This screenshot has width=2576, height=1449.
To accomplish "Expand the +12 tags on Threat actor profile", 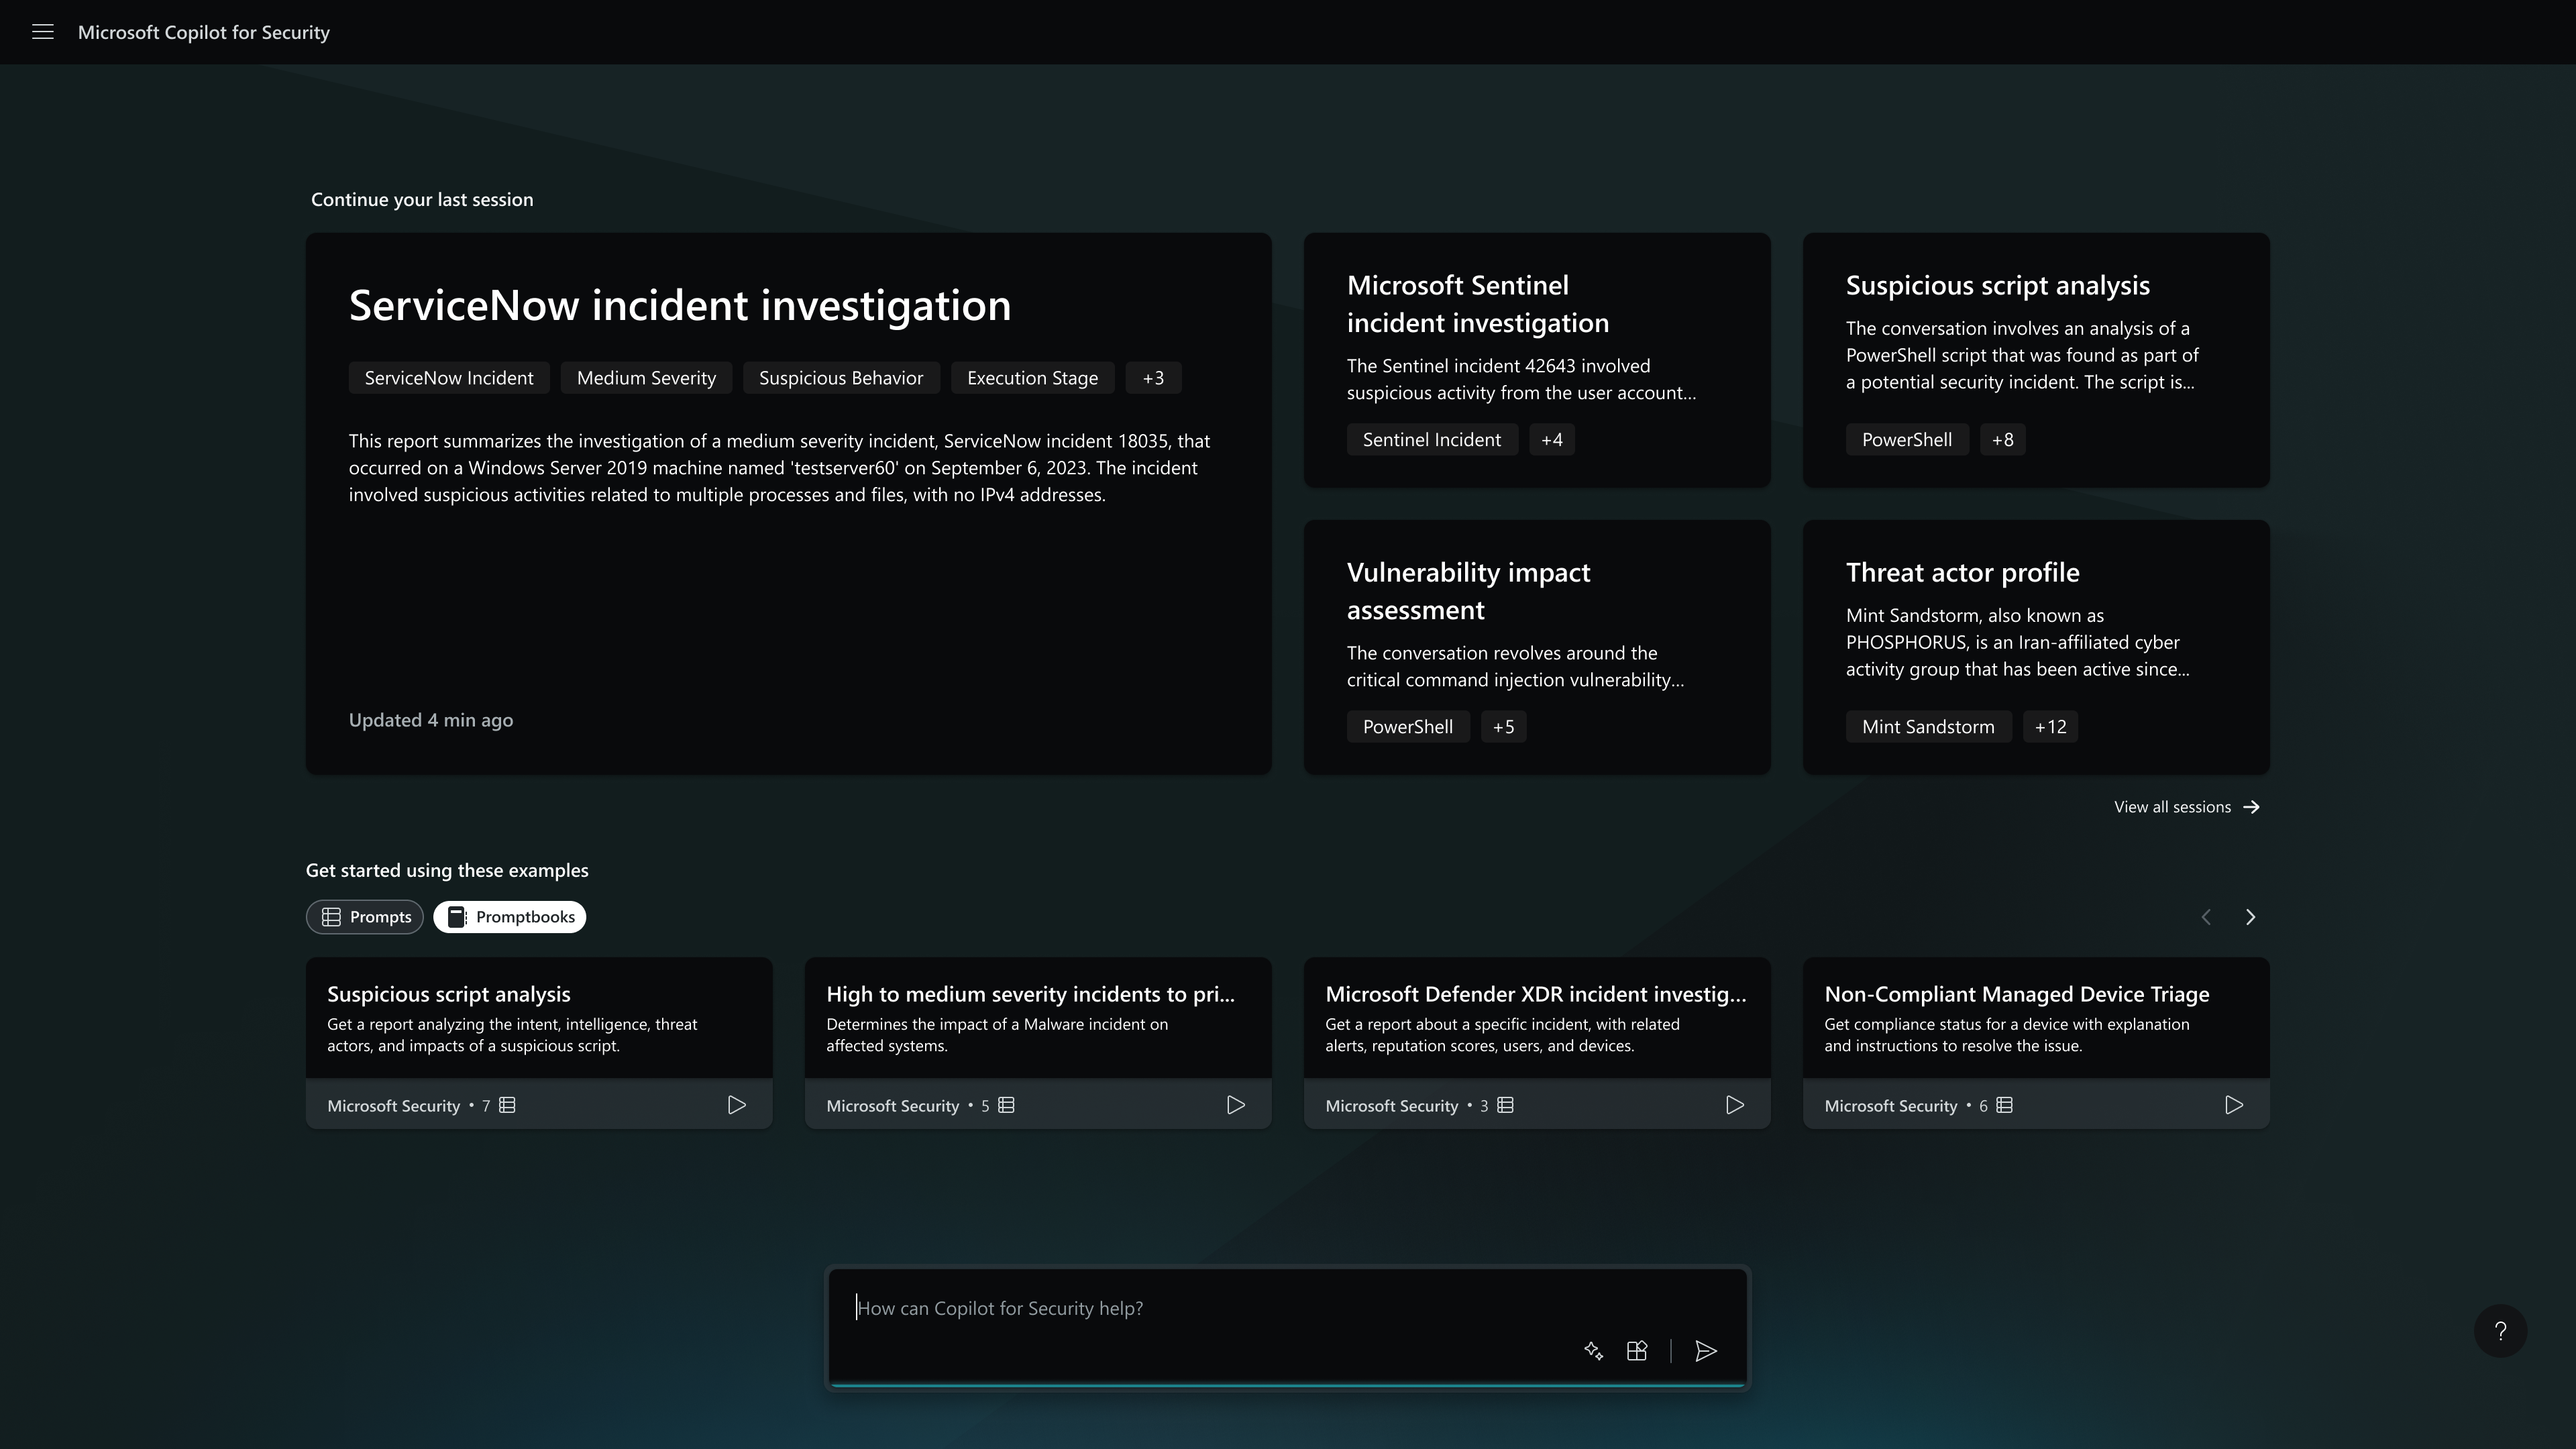I will coord(2050,727).
